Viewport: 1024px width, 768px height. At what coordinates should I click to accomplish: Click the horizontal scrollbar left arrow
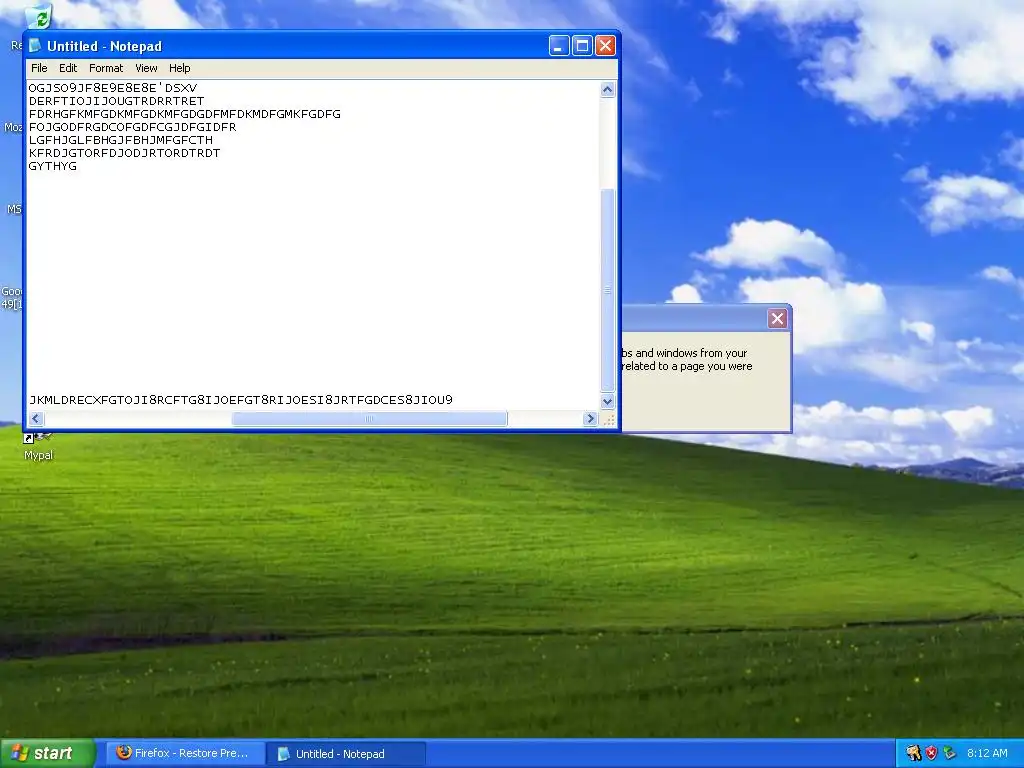(x=37, y=419)
